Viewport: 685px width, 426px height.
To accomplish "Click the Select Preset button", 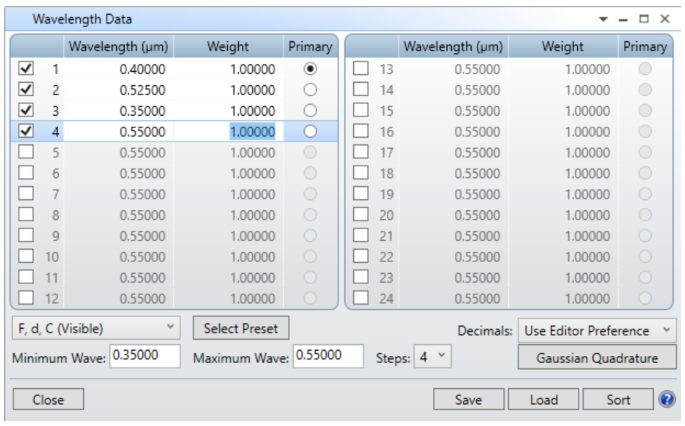I will (241, 328).
